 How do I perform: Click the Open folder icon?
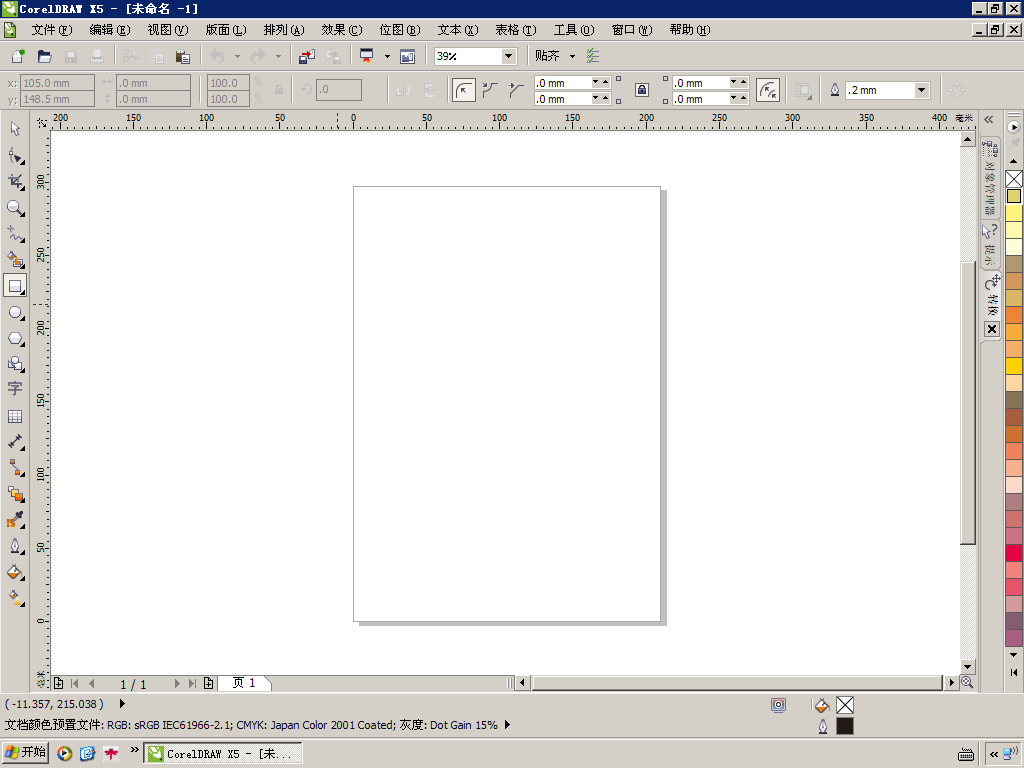(x=44, y=56)
